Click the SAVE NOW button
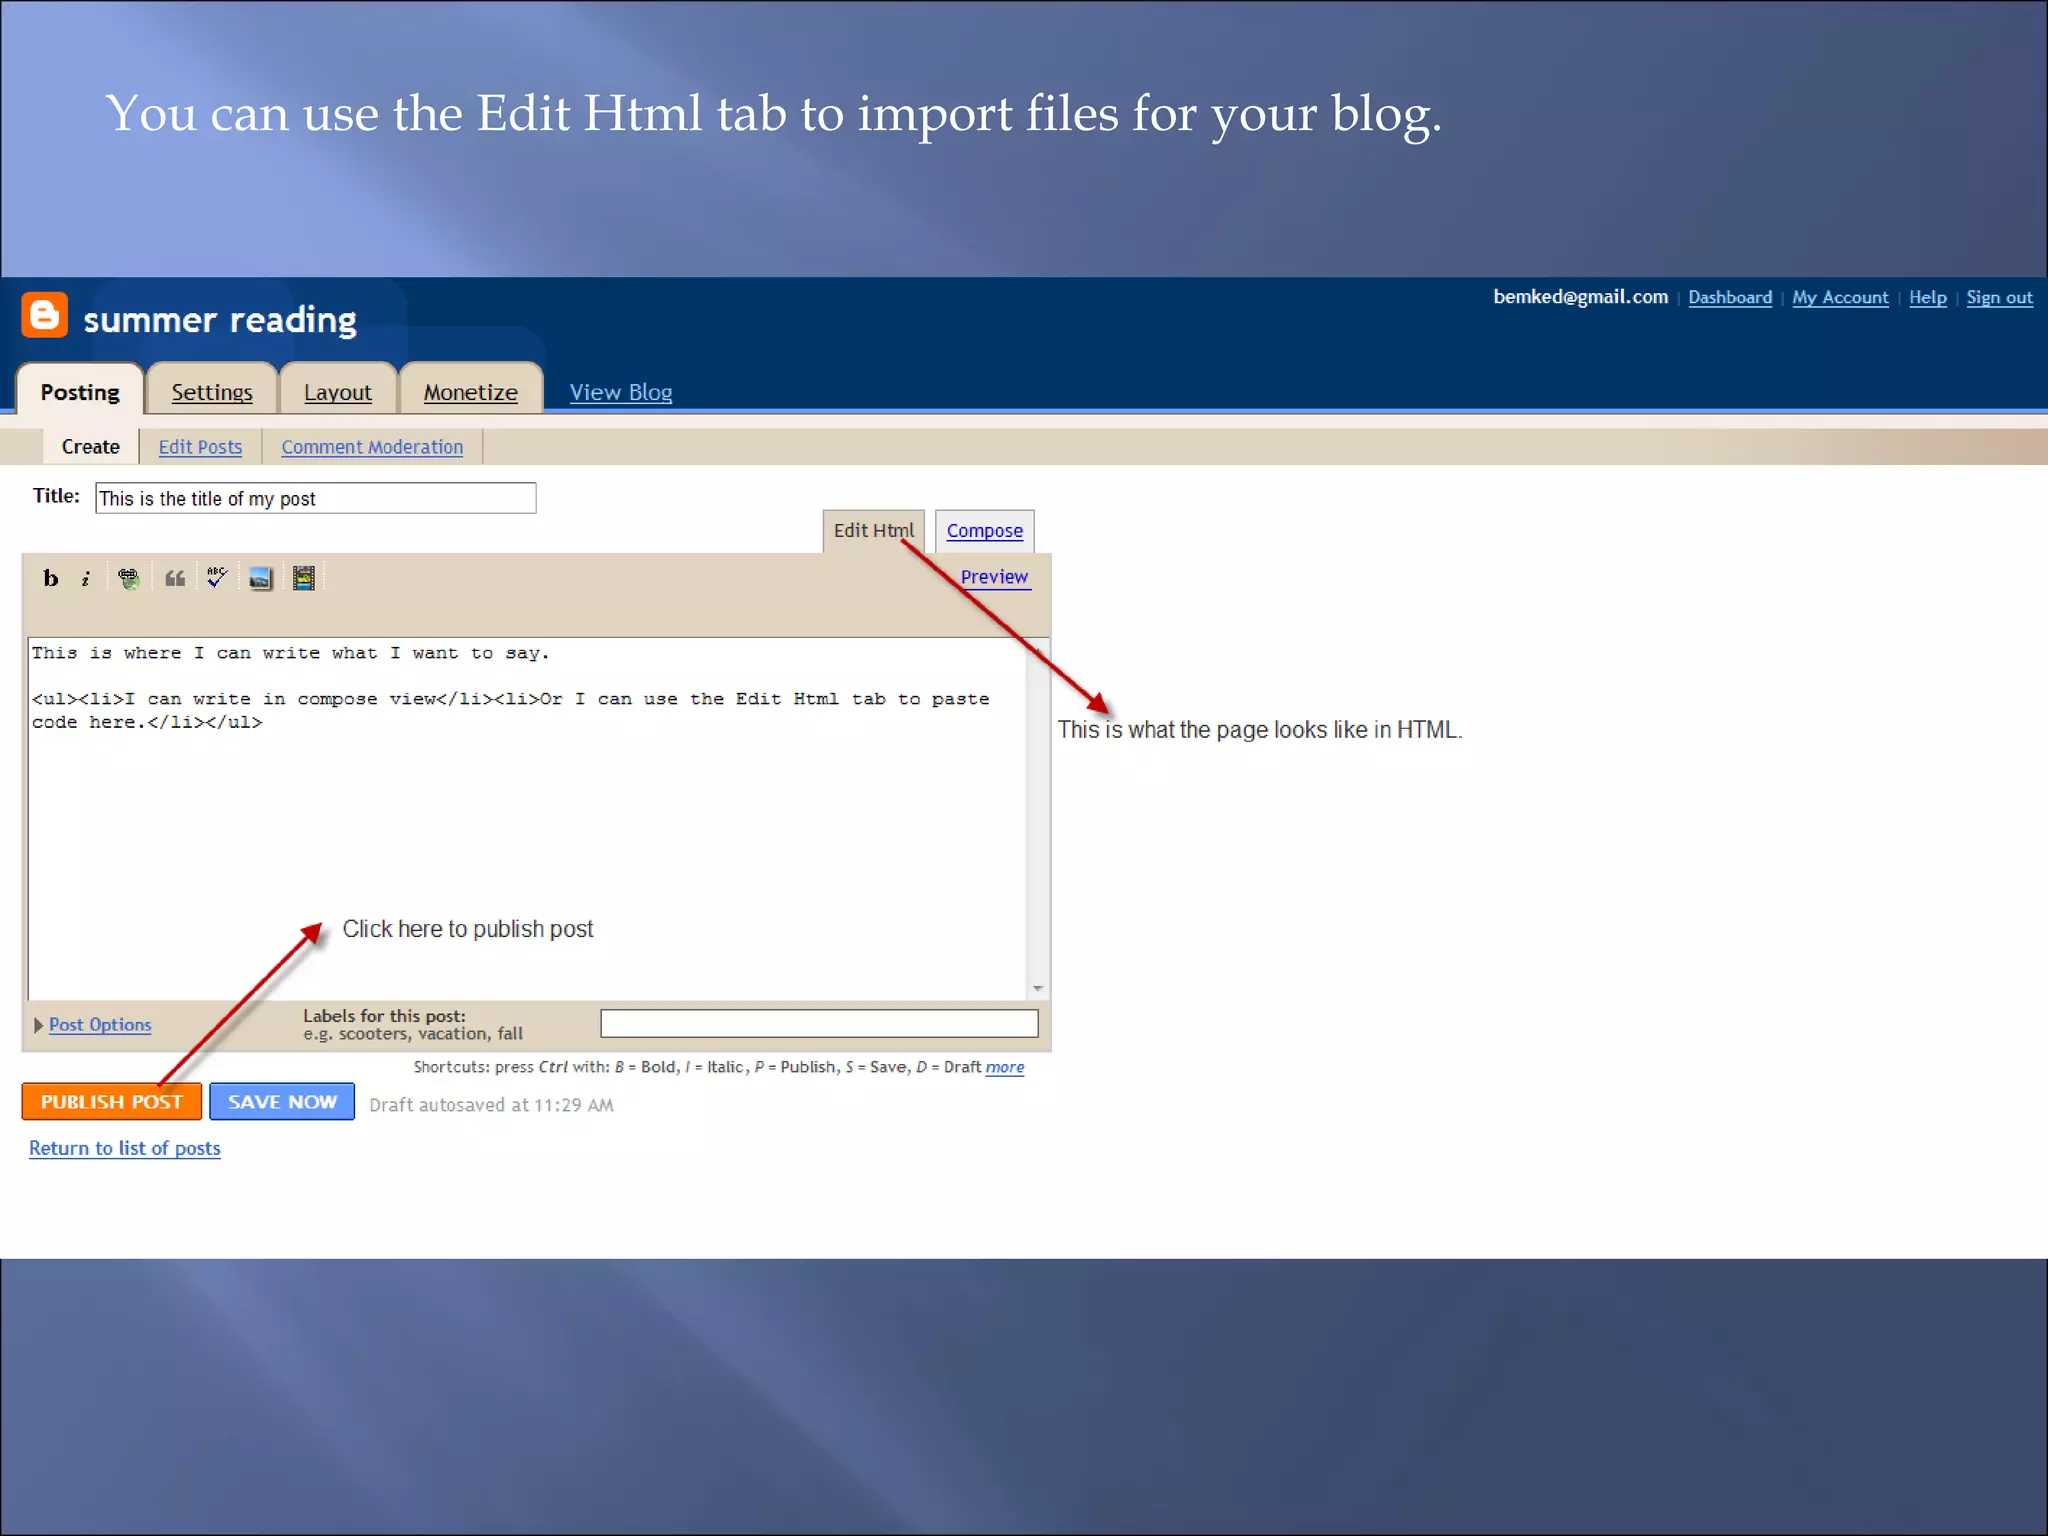 (x=282, y=1102)
